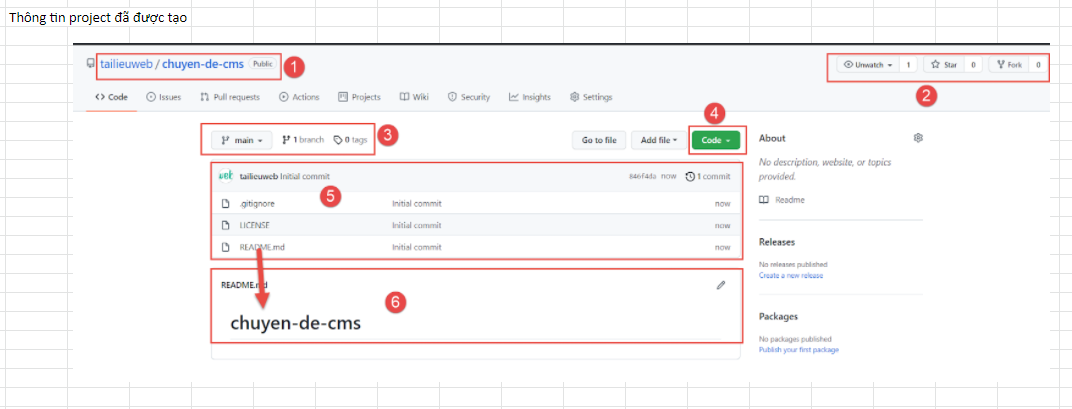Open the Actions tab
1072x409 pixels.
pos(299,97)
